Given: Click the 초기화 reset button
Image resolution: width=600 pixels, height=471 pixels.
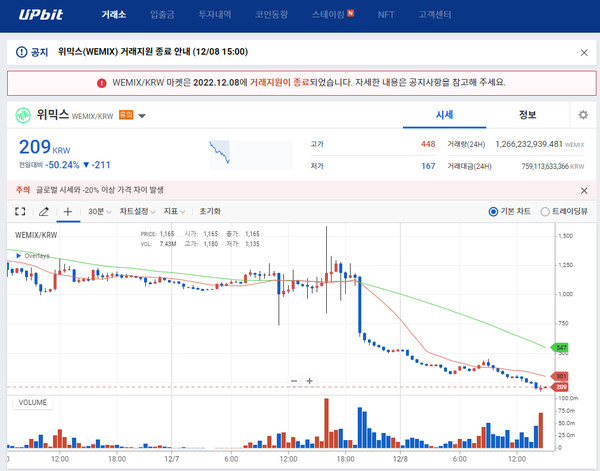Looking at the screenshot, I should tap(210, 211).
